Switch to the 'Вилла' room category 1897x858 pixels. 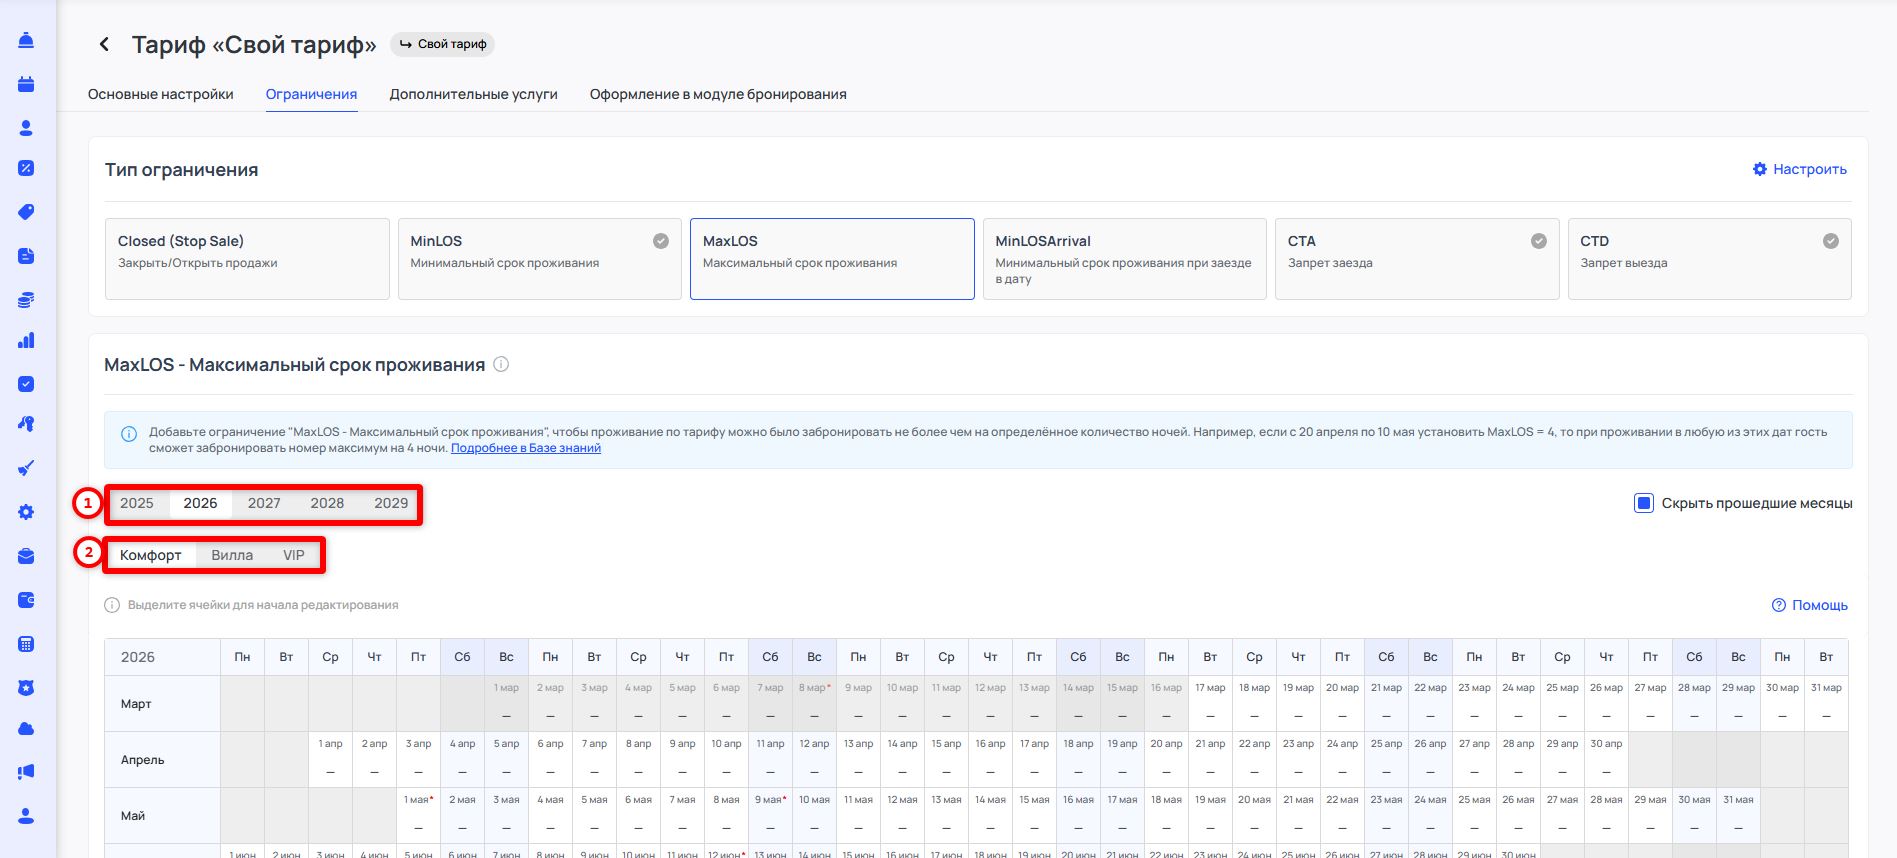pos(232,555)
